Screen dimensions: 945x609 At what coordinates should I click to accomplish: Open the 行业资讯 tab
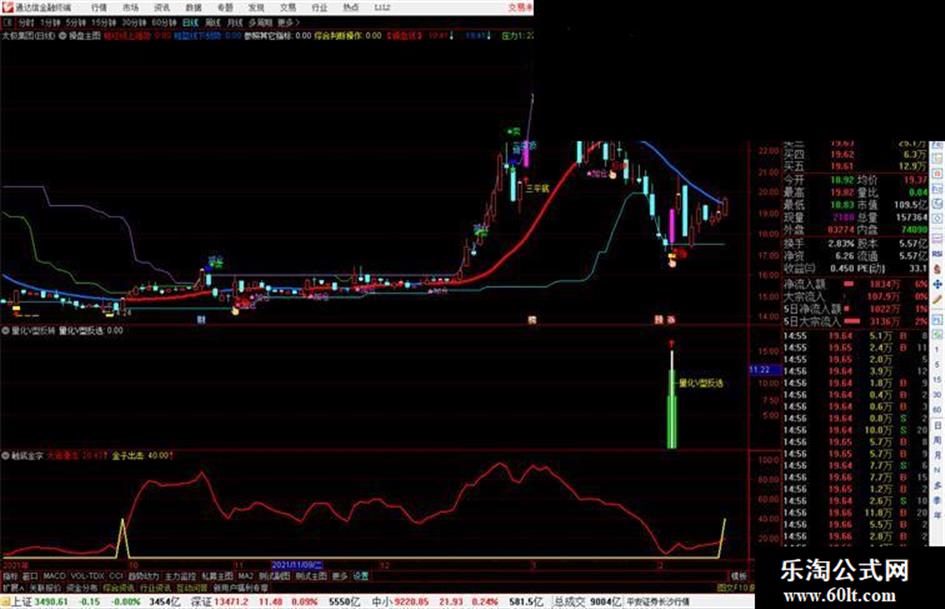[155, 587]
